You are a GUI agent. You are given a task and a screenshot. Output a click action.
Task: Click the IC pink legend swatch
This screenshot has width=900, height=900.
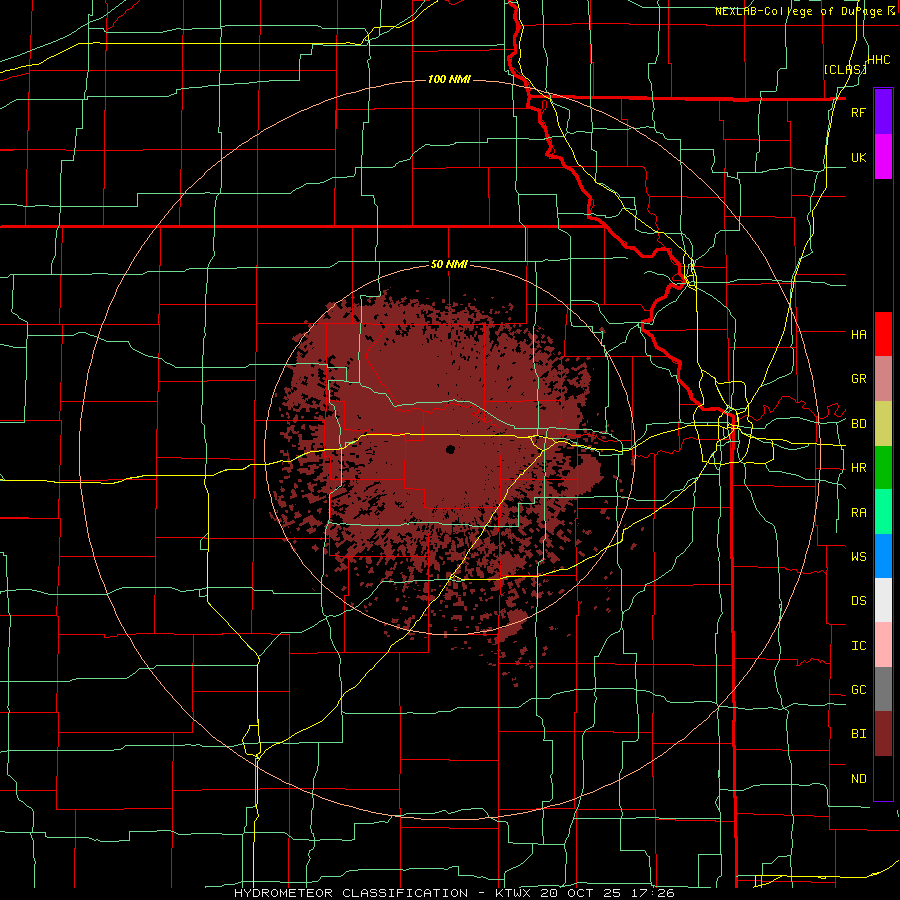click(x=883, y=645)
